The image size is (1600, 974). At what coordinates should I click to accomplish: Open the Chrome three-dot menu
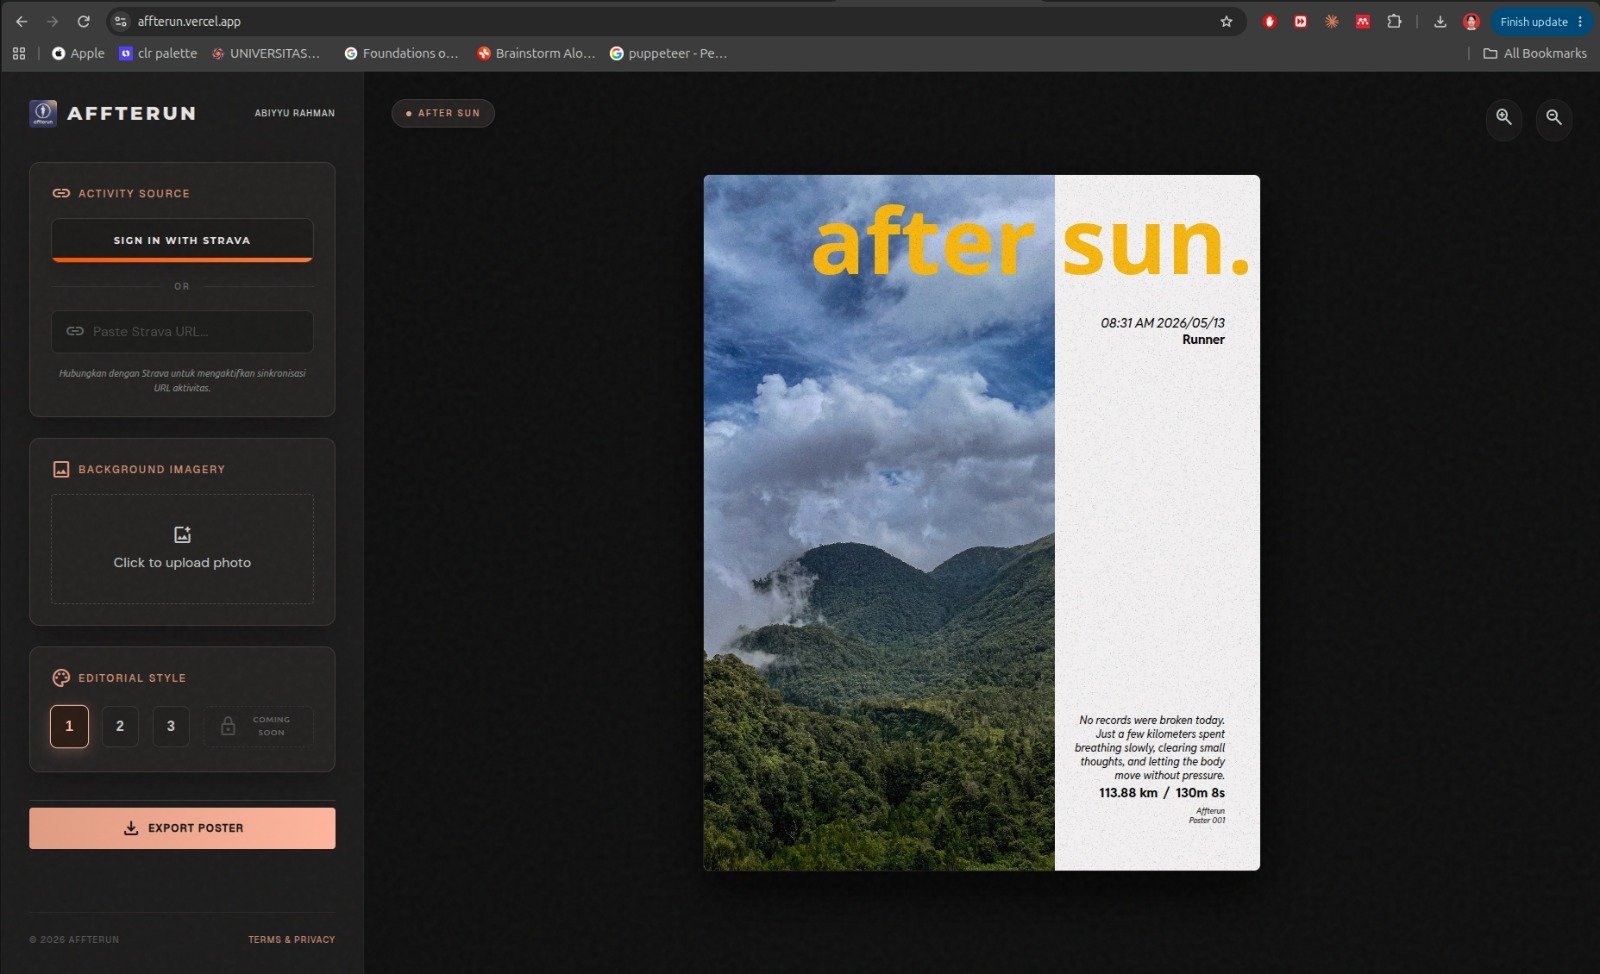(1580, 21)
